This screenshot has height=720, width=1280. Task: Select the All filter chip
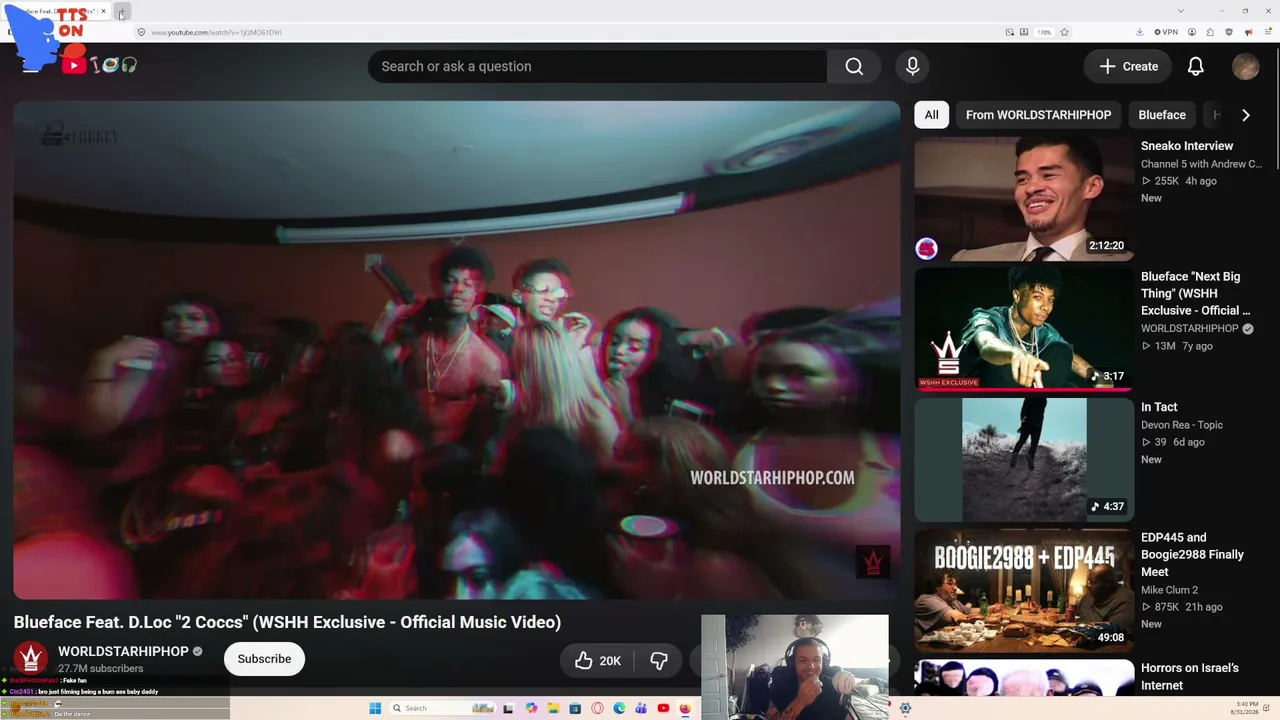(931, 115)
